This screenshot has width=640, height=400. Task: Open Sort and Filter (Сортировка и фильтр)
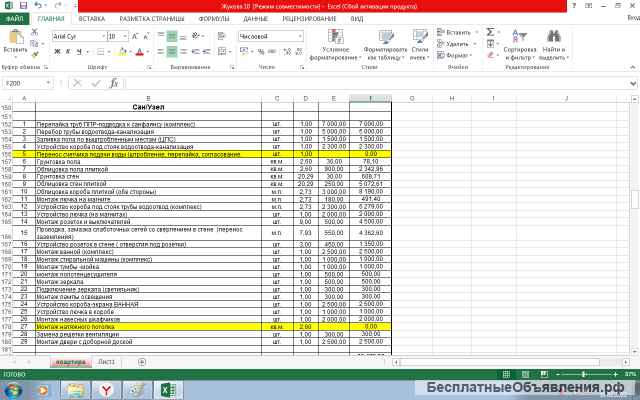pyautogui.click(x=520, y=42)
